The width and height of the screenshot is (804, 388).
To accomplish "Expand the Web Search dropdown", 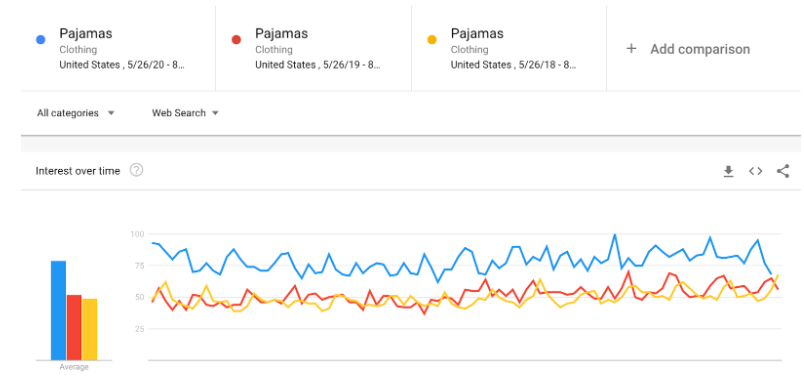I will tap(185, 113).
